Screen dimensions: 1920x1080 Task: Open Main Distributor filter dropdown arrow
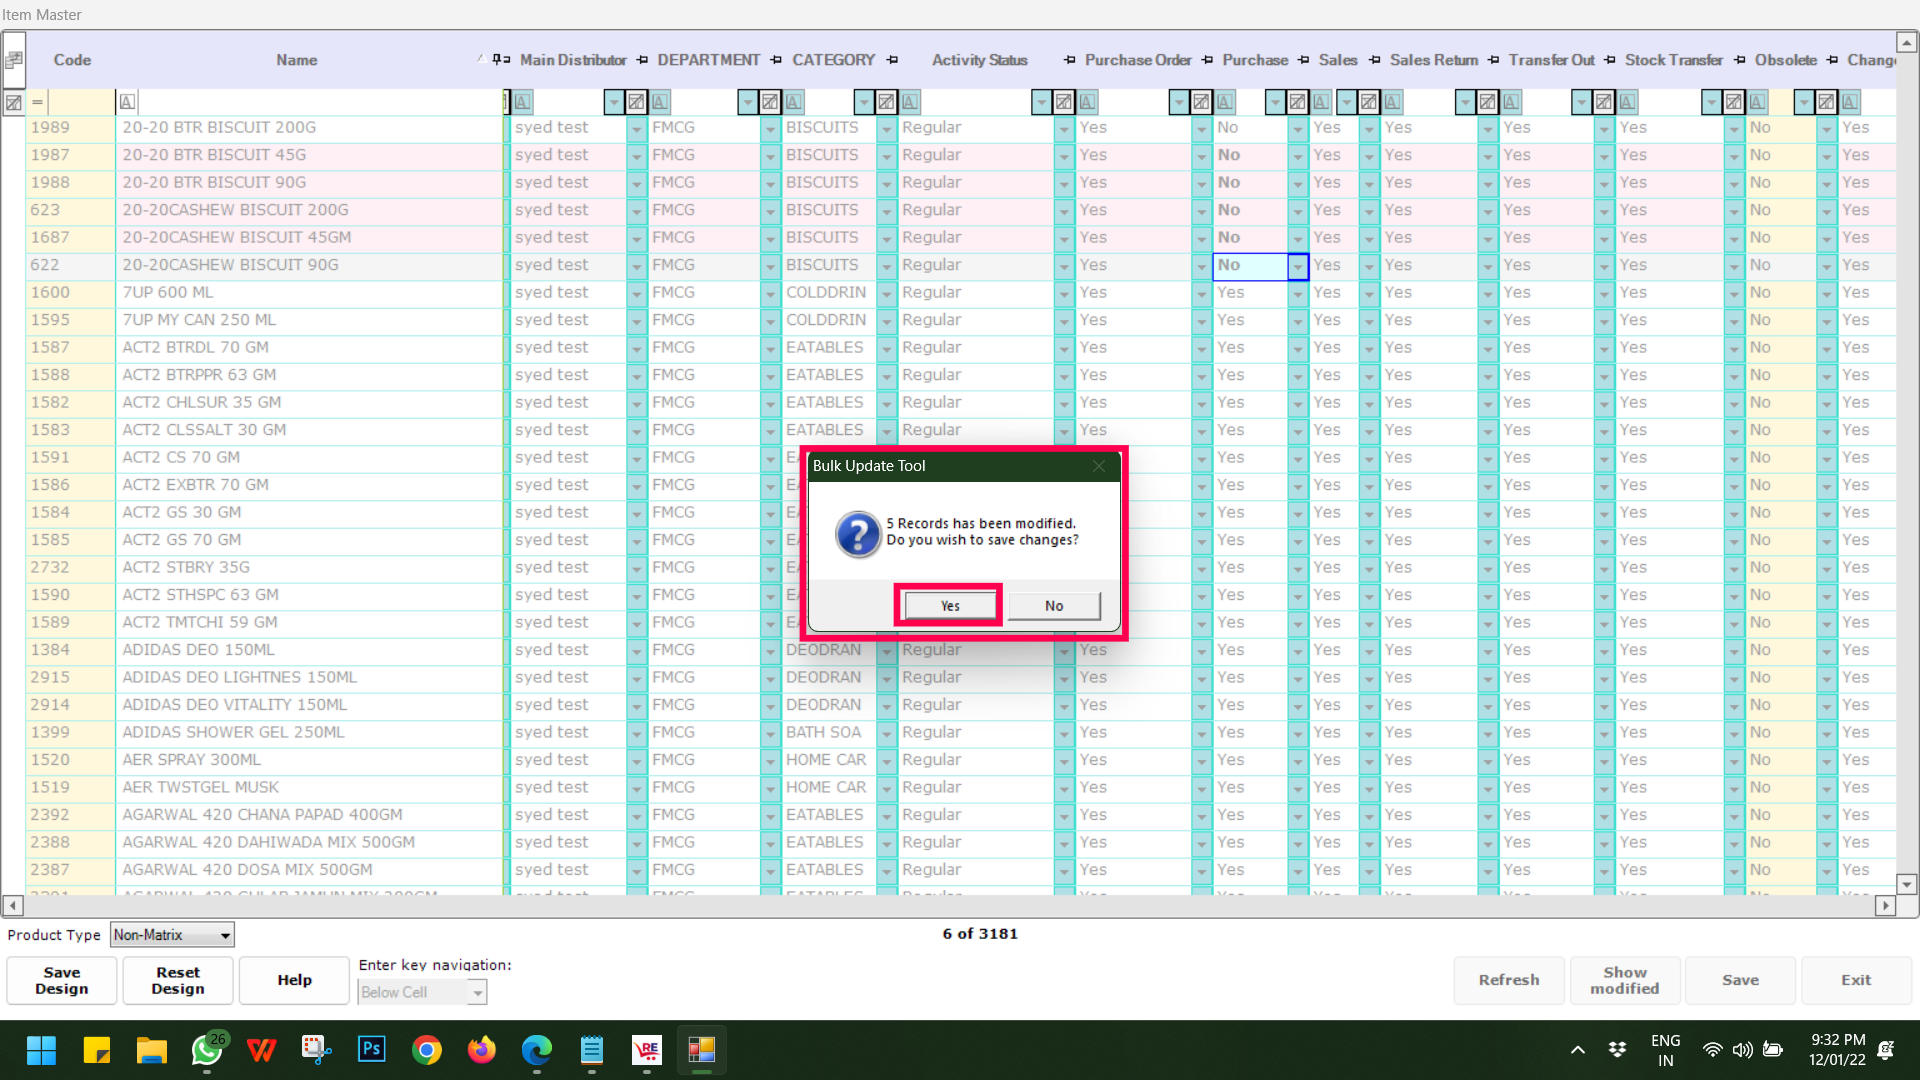coord(614,102)
